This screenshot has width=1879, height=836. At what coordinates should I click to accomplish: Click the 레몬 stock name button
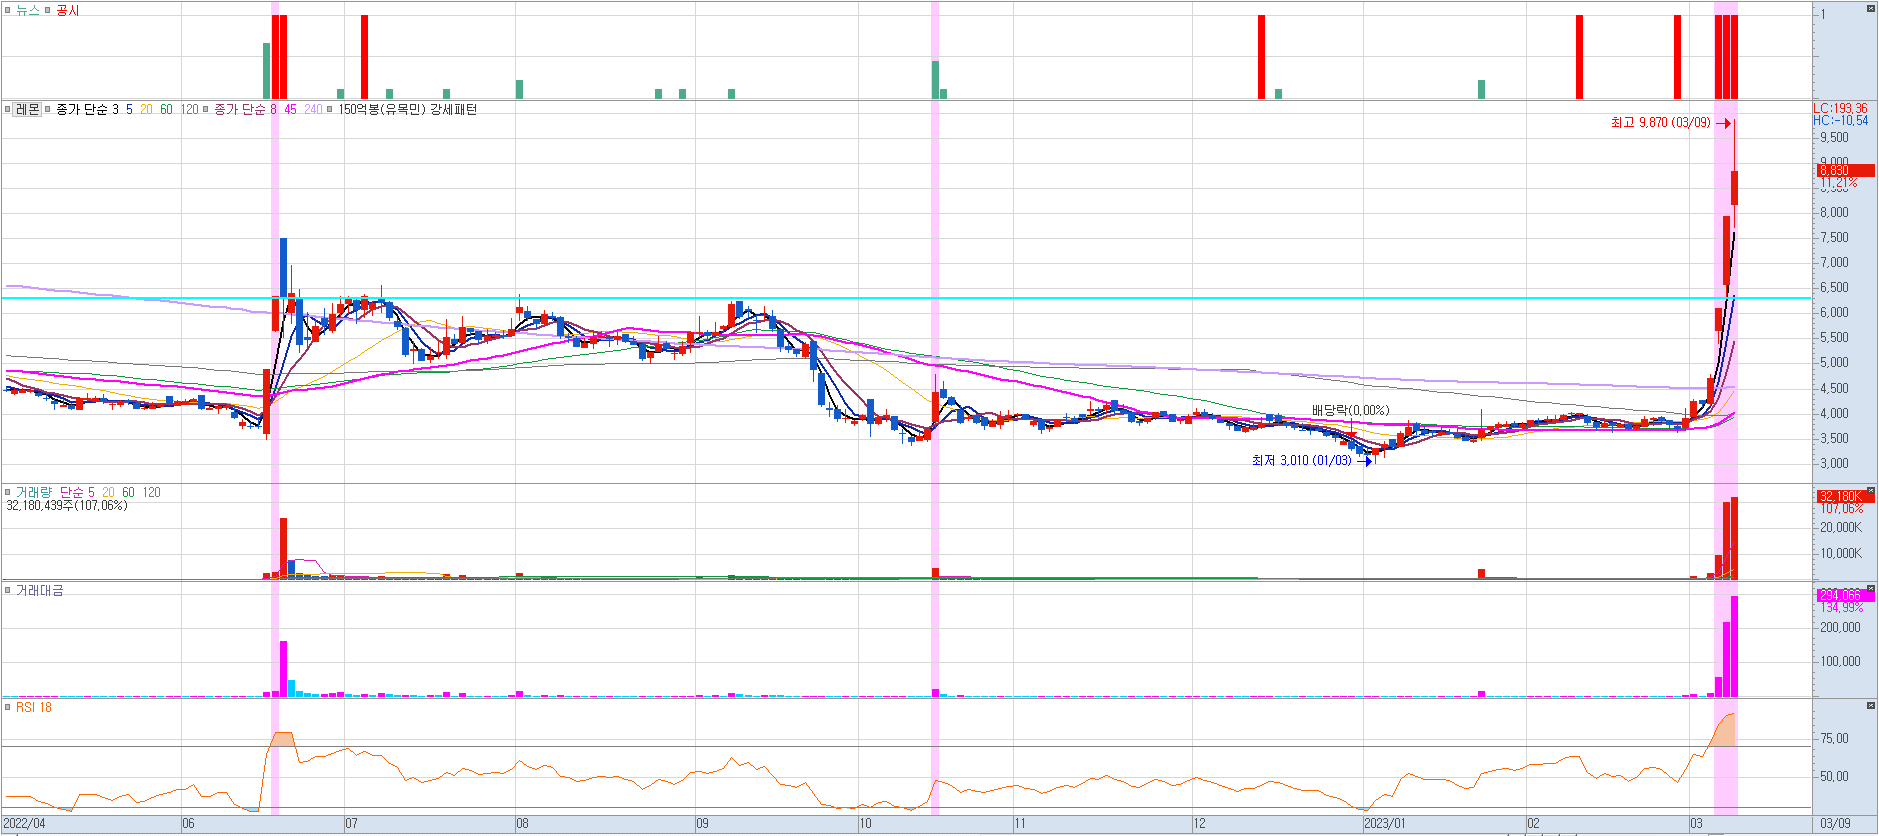click(x=28, y=109)
